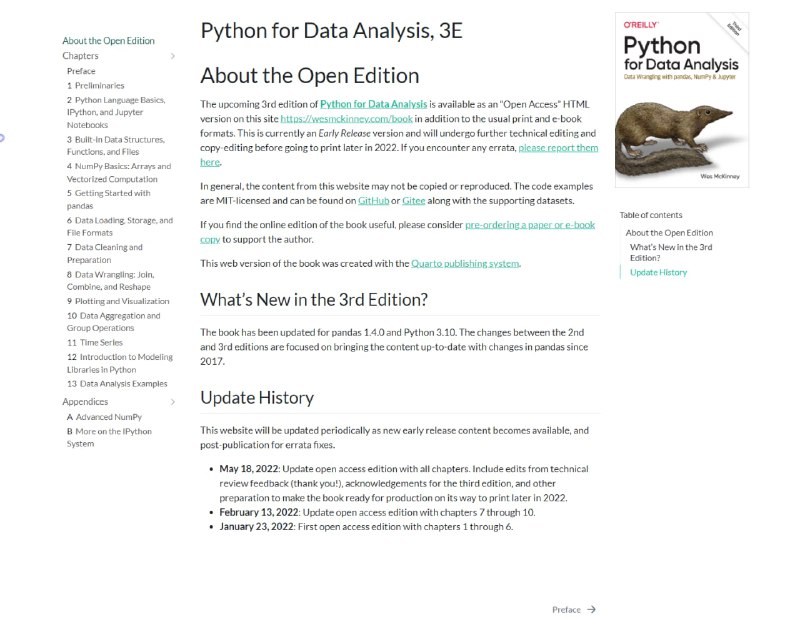Click the Update History heading
Viewport: 800px width, 619px height.
point(257,398)
